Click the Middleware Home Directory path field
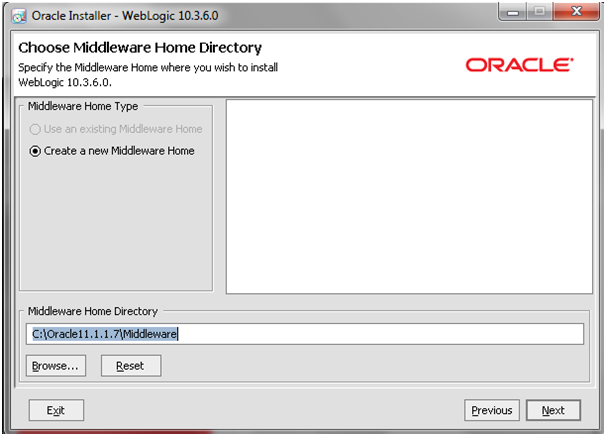 pos(305,334)
